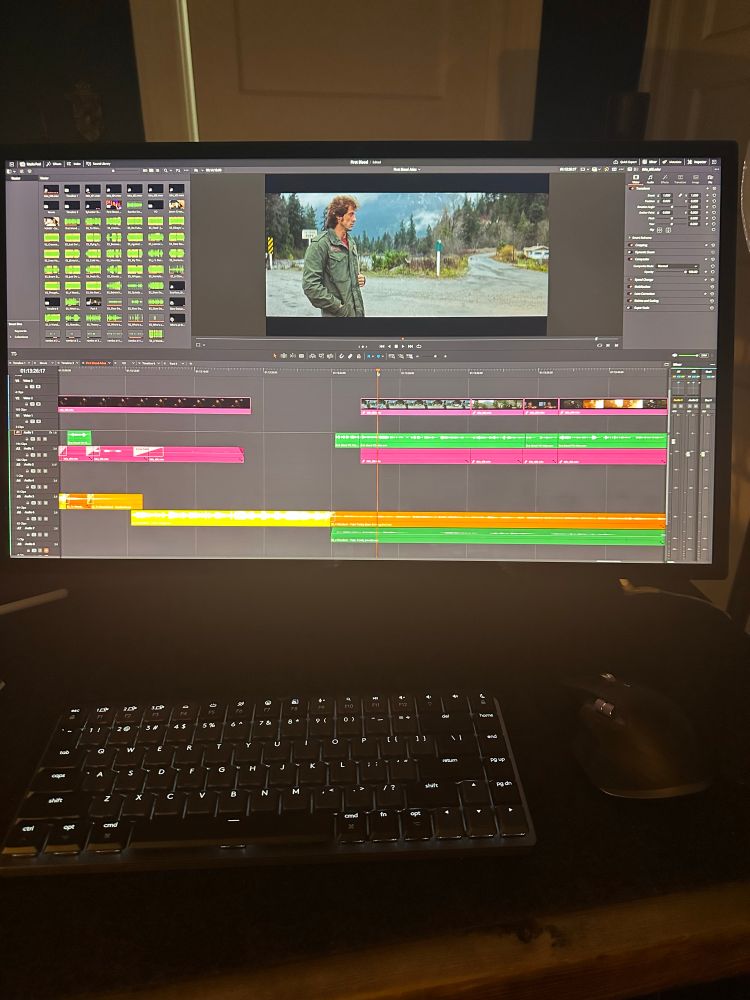Toggle Linked Selection in timeline toolbar
This screenshot has width=750, height=1000.
click(350, 357)
